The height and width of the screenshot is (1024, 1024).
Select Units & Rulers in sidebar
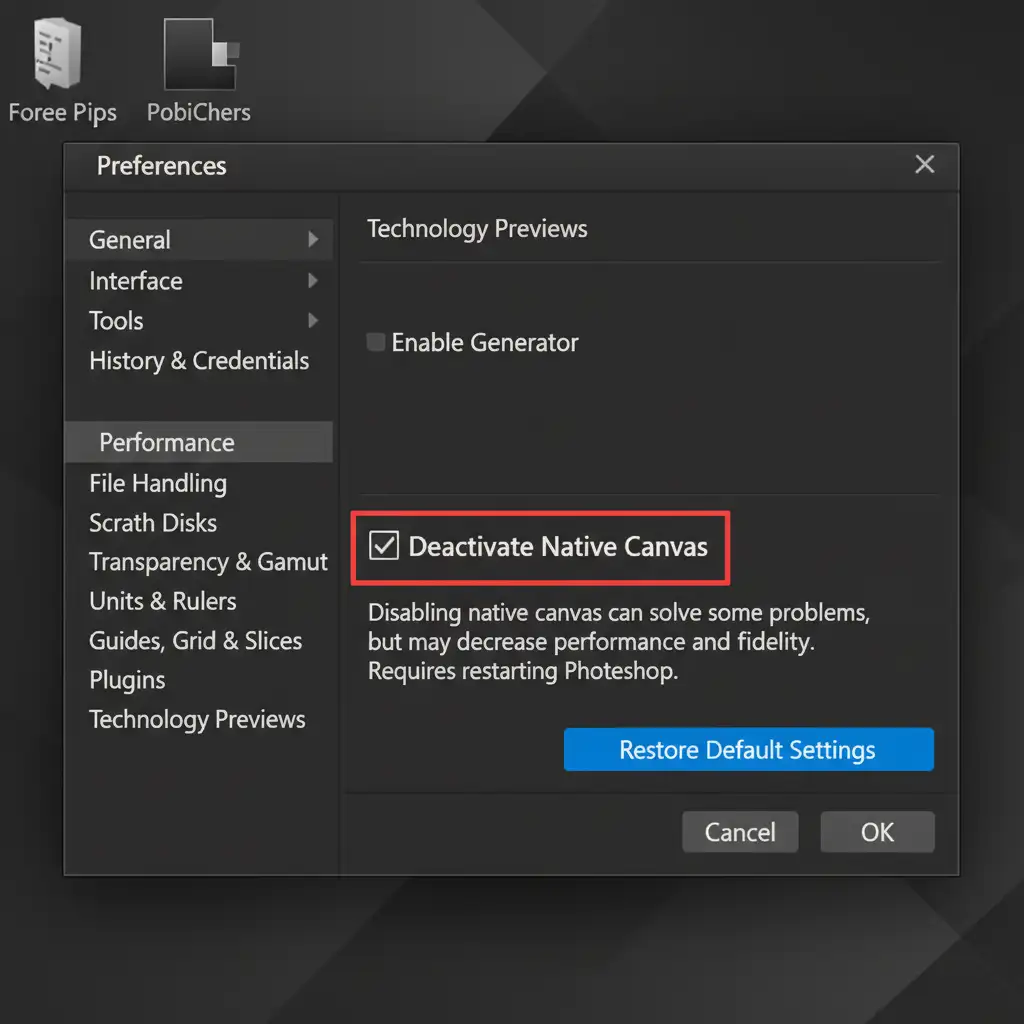pos(163,601)
